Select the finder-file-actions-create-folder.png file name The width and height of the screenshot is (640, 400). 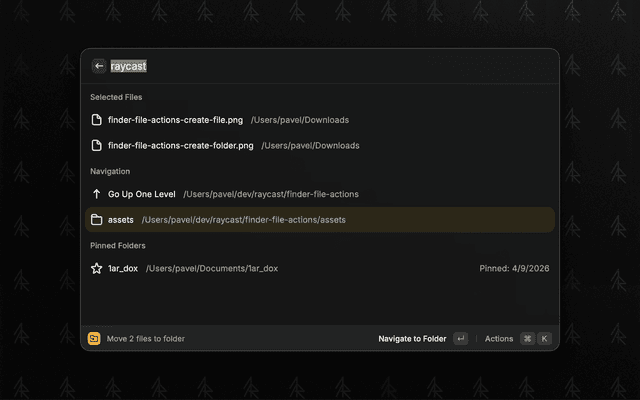pos(180,145)
